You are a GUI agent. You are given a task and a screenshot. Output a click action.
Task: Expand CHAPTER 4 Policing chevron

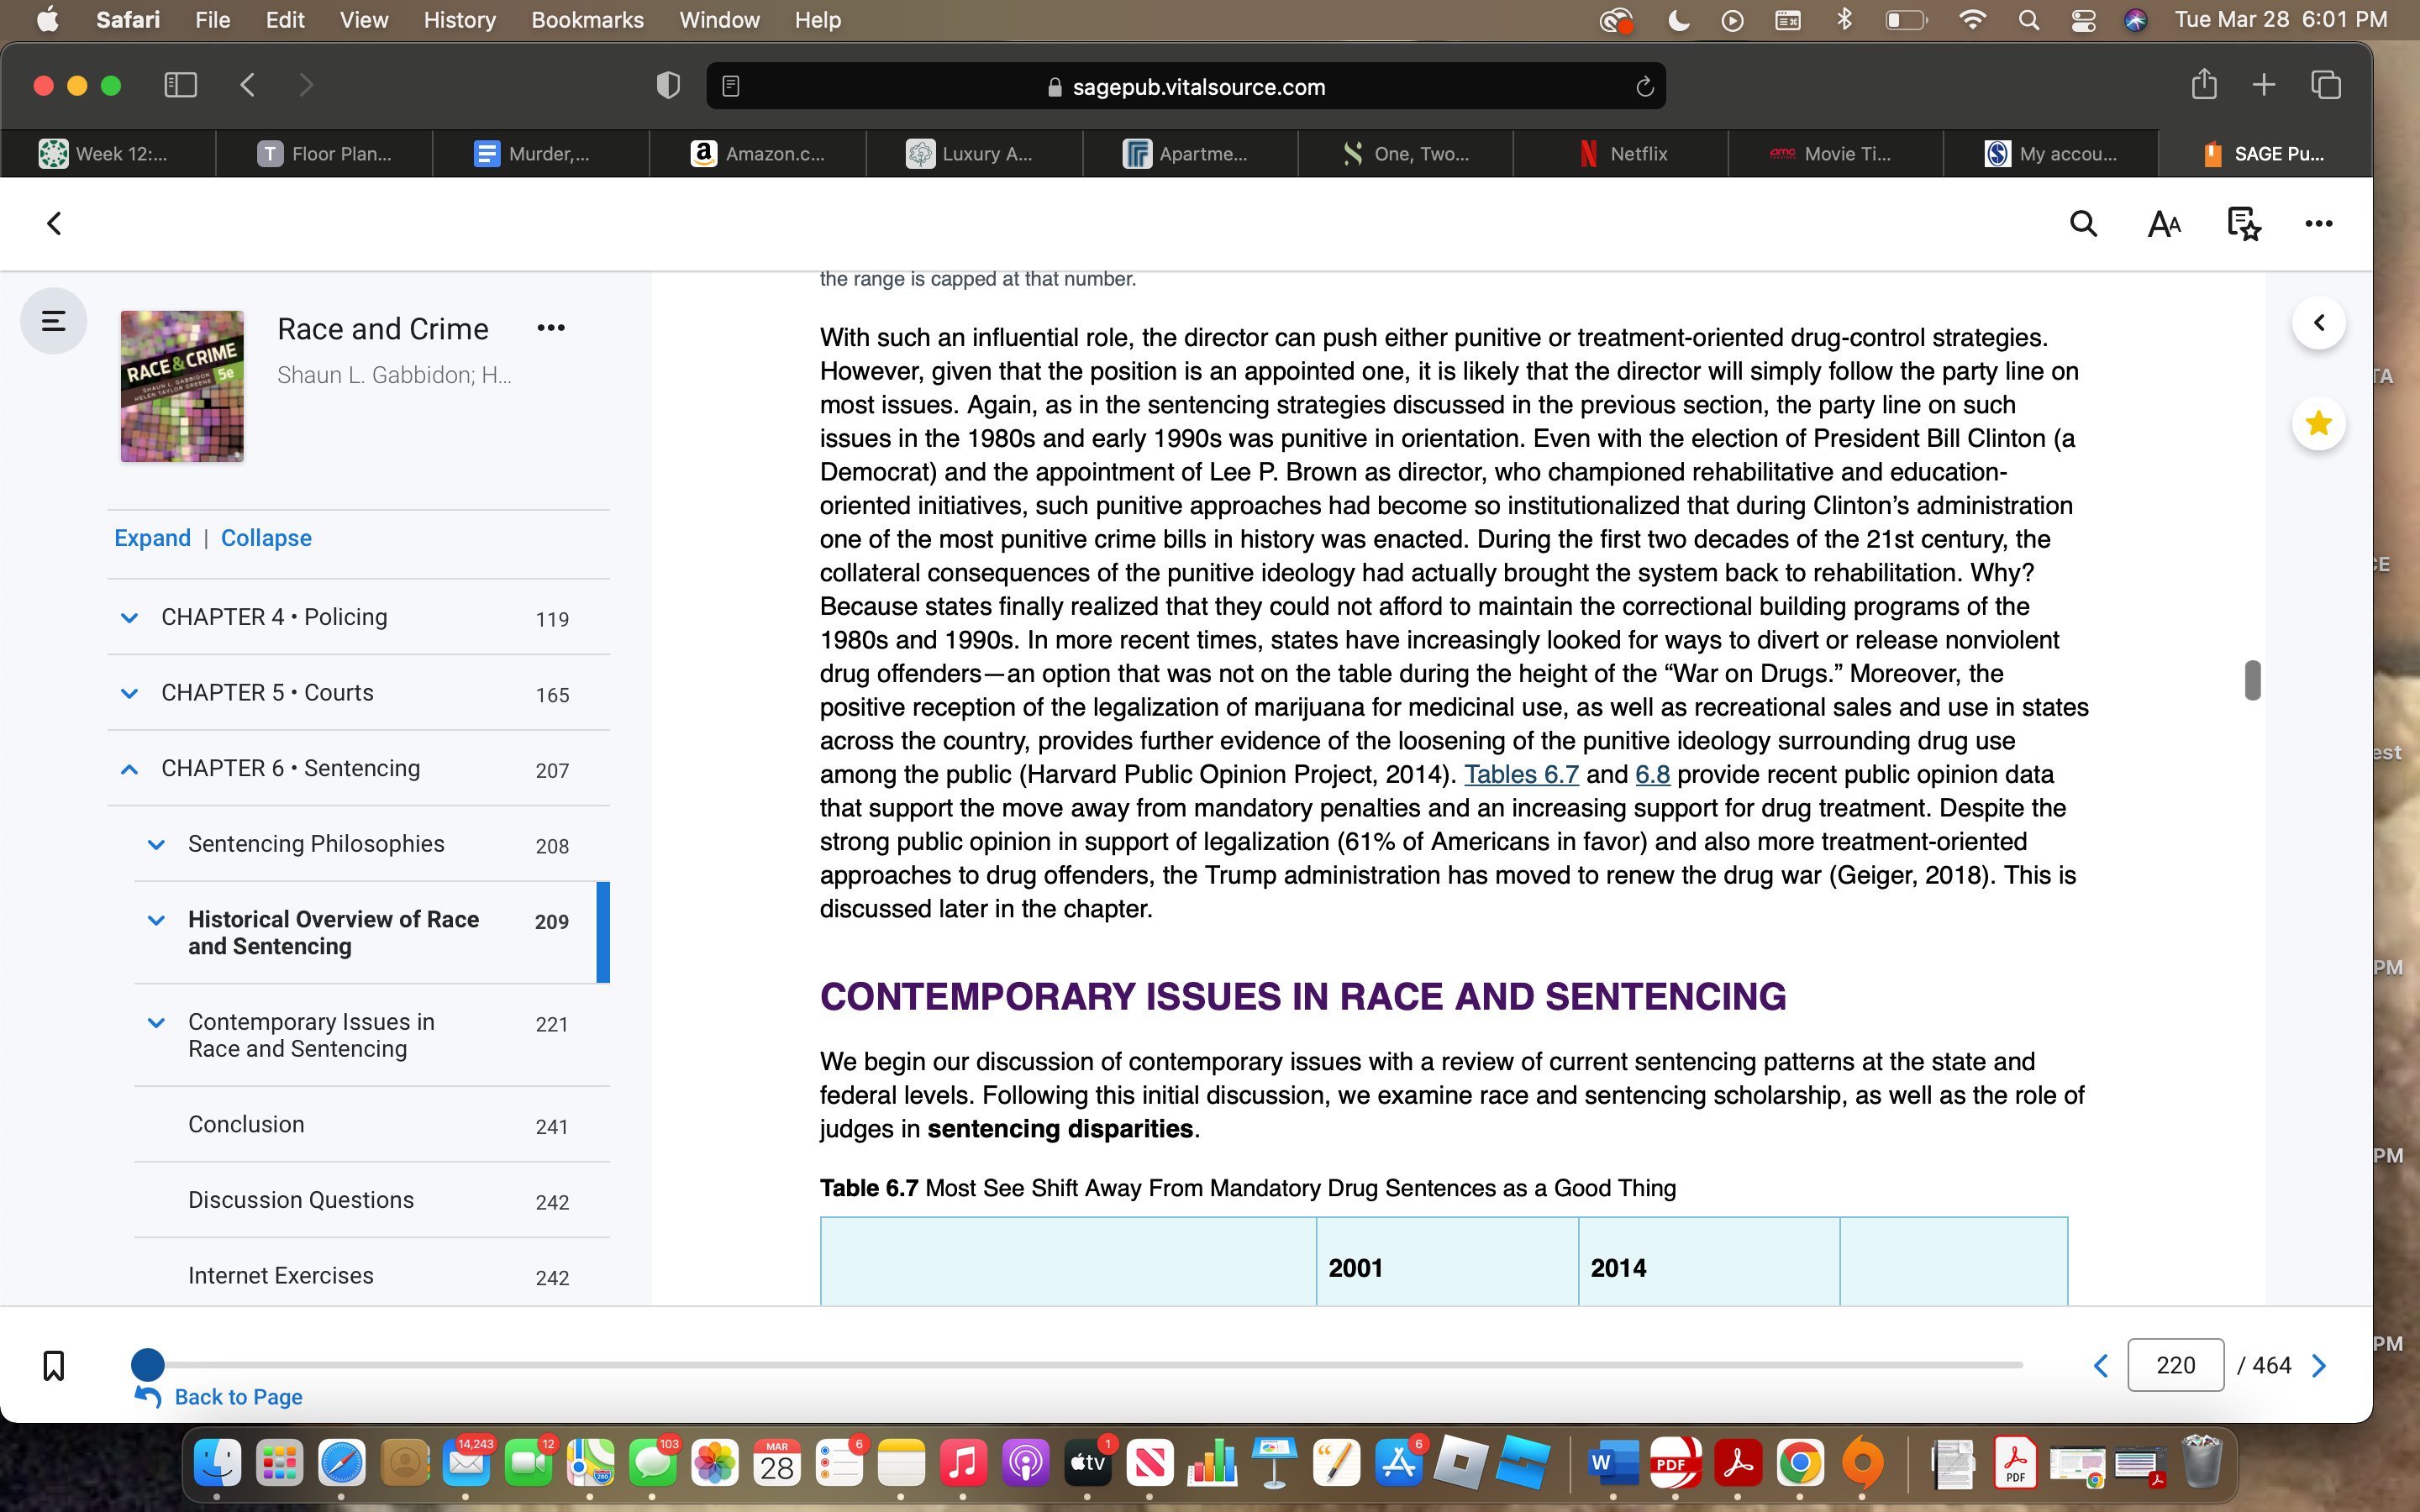click(129, 618)
